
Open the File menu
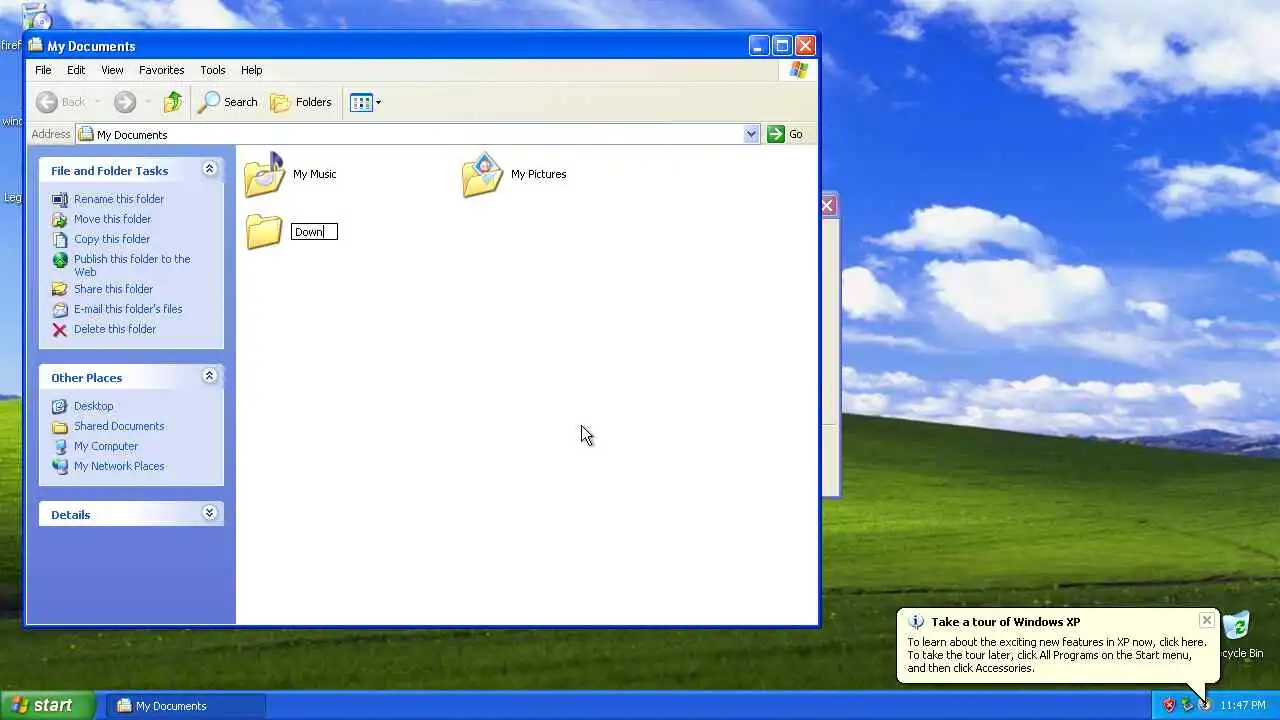[x=43, y=70]
